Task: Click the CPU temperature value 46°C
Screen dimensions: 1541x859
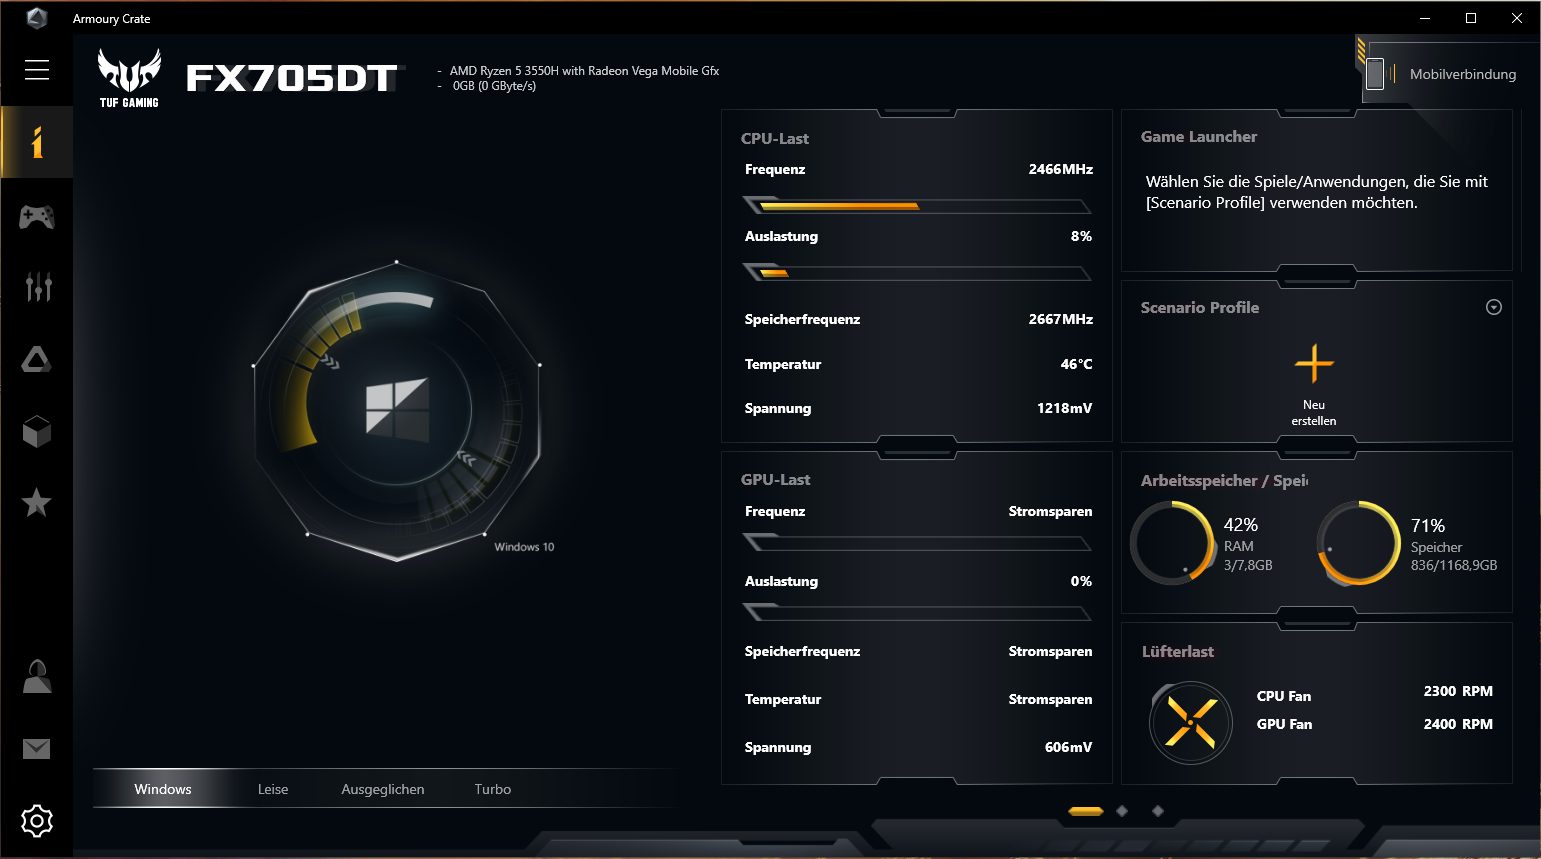Action: pos(1077,365)
